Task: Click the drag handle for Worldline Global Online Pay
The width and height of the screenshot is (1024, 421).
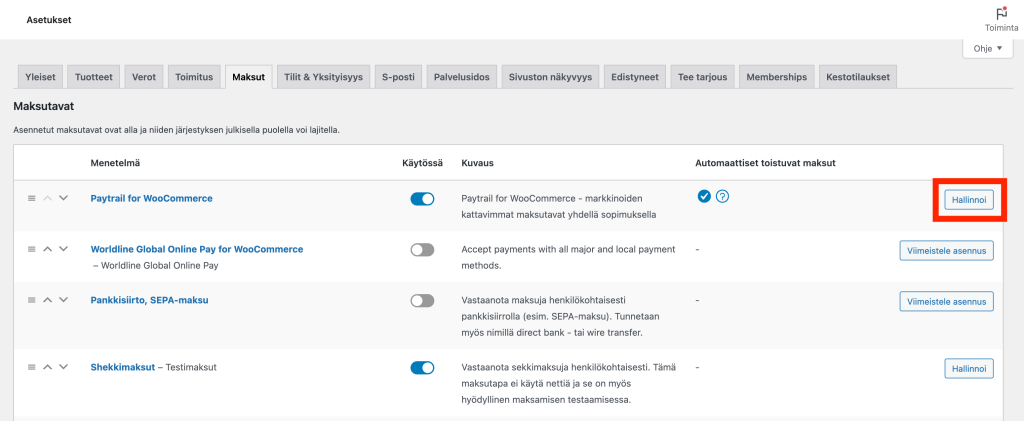Action: click(31, 249)
